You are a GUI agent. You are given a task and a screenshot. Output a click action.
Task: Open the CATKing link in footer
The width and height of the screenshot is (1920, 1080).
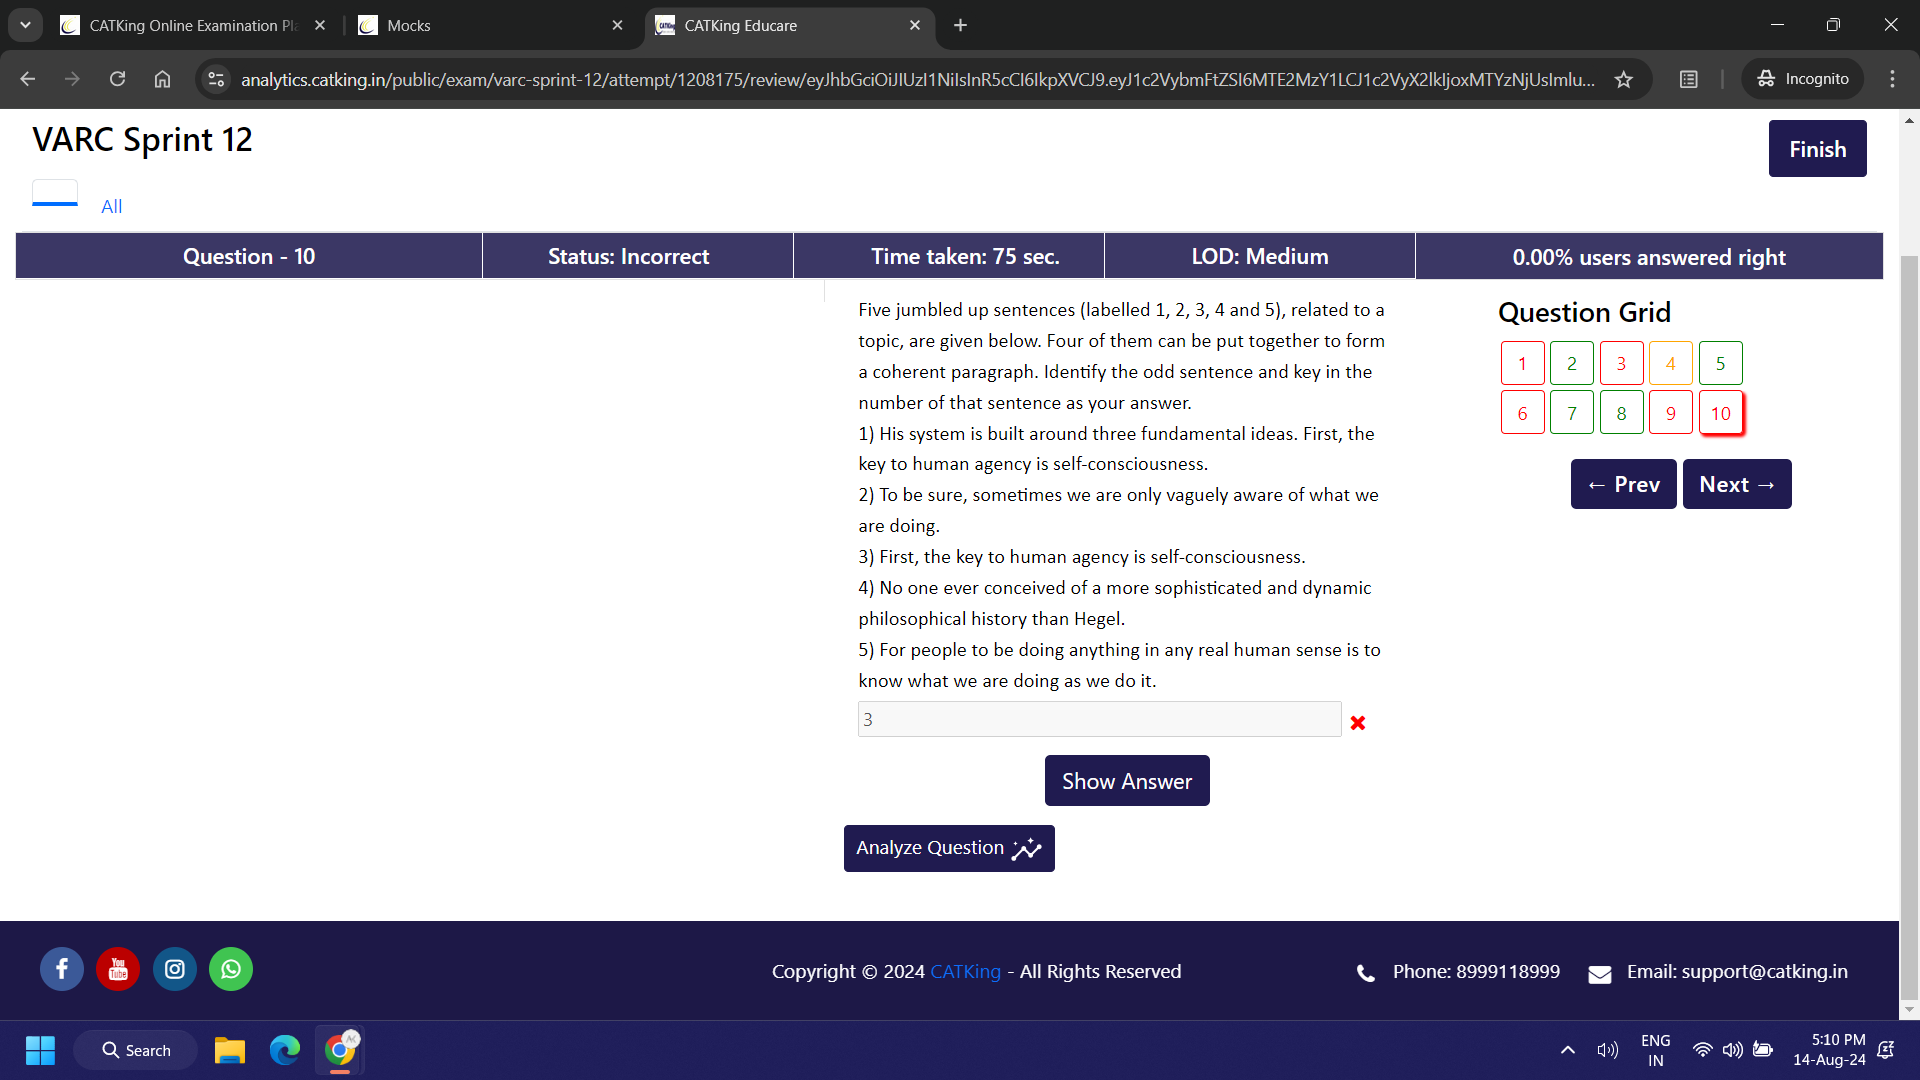965,971
